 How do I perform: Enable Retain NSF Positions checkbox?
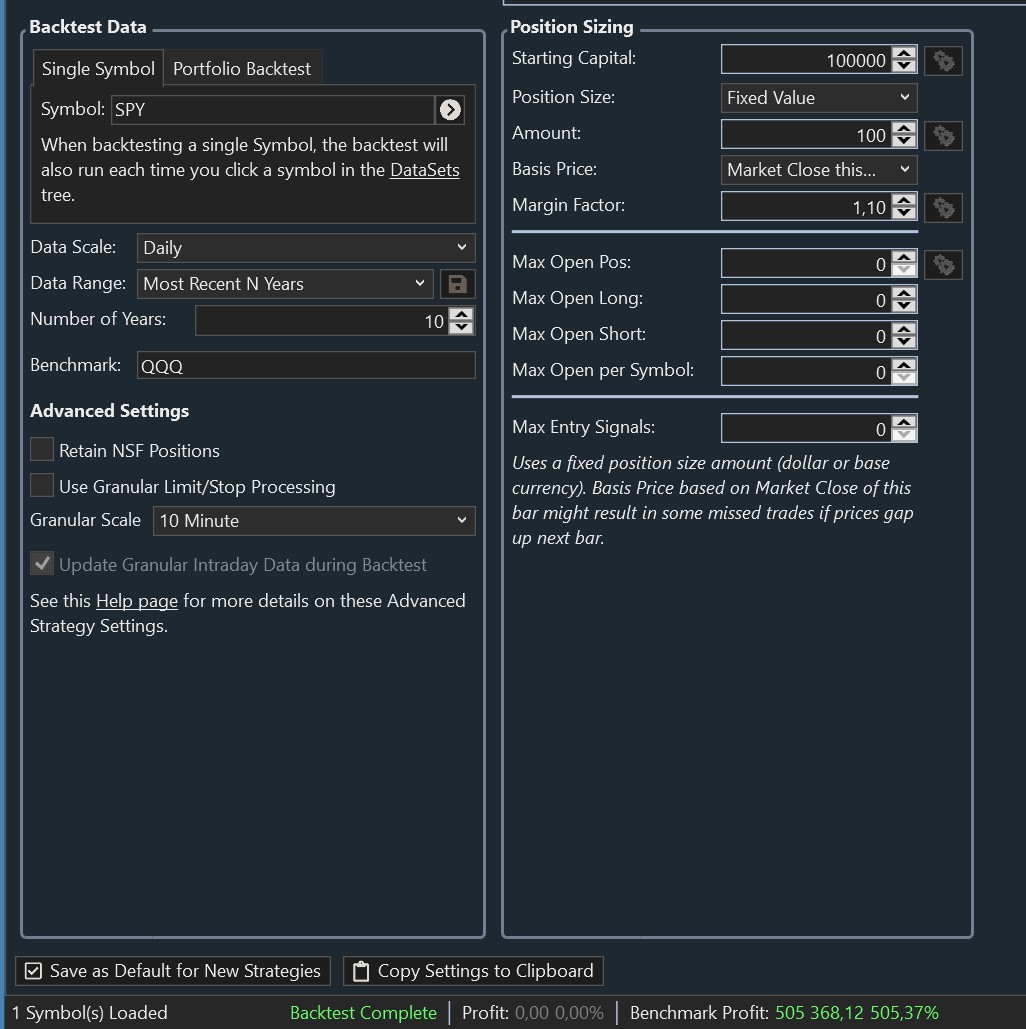pos(42,450)
